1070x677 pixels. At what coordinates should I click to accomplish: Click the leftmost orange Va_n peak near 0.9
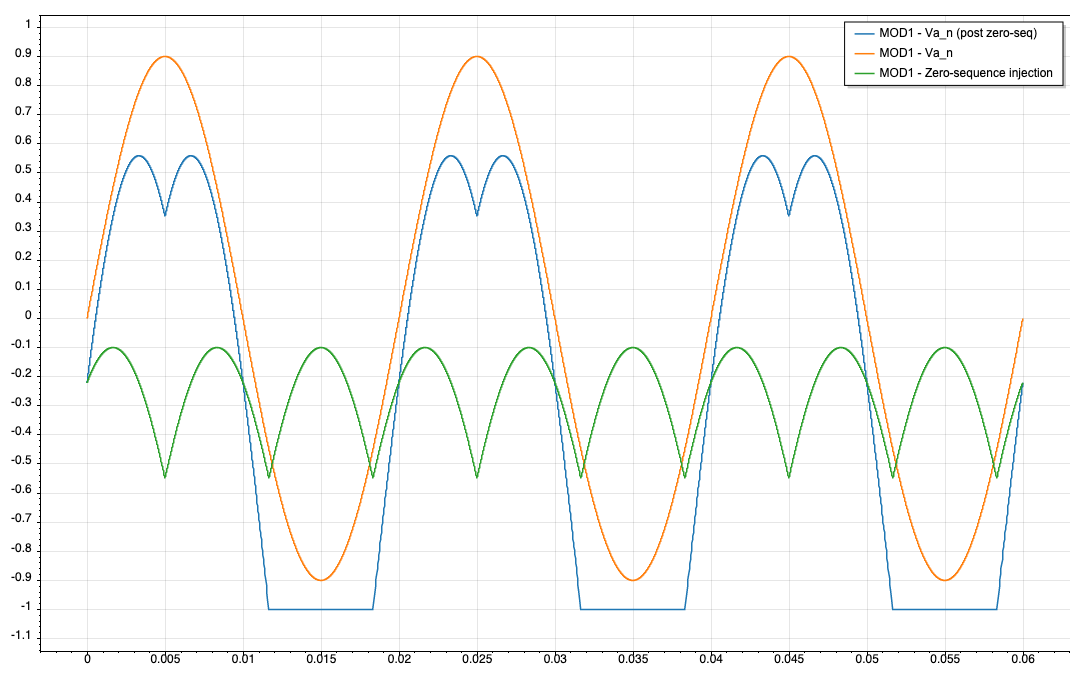tap(165, 57)
